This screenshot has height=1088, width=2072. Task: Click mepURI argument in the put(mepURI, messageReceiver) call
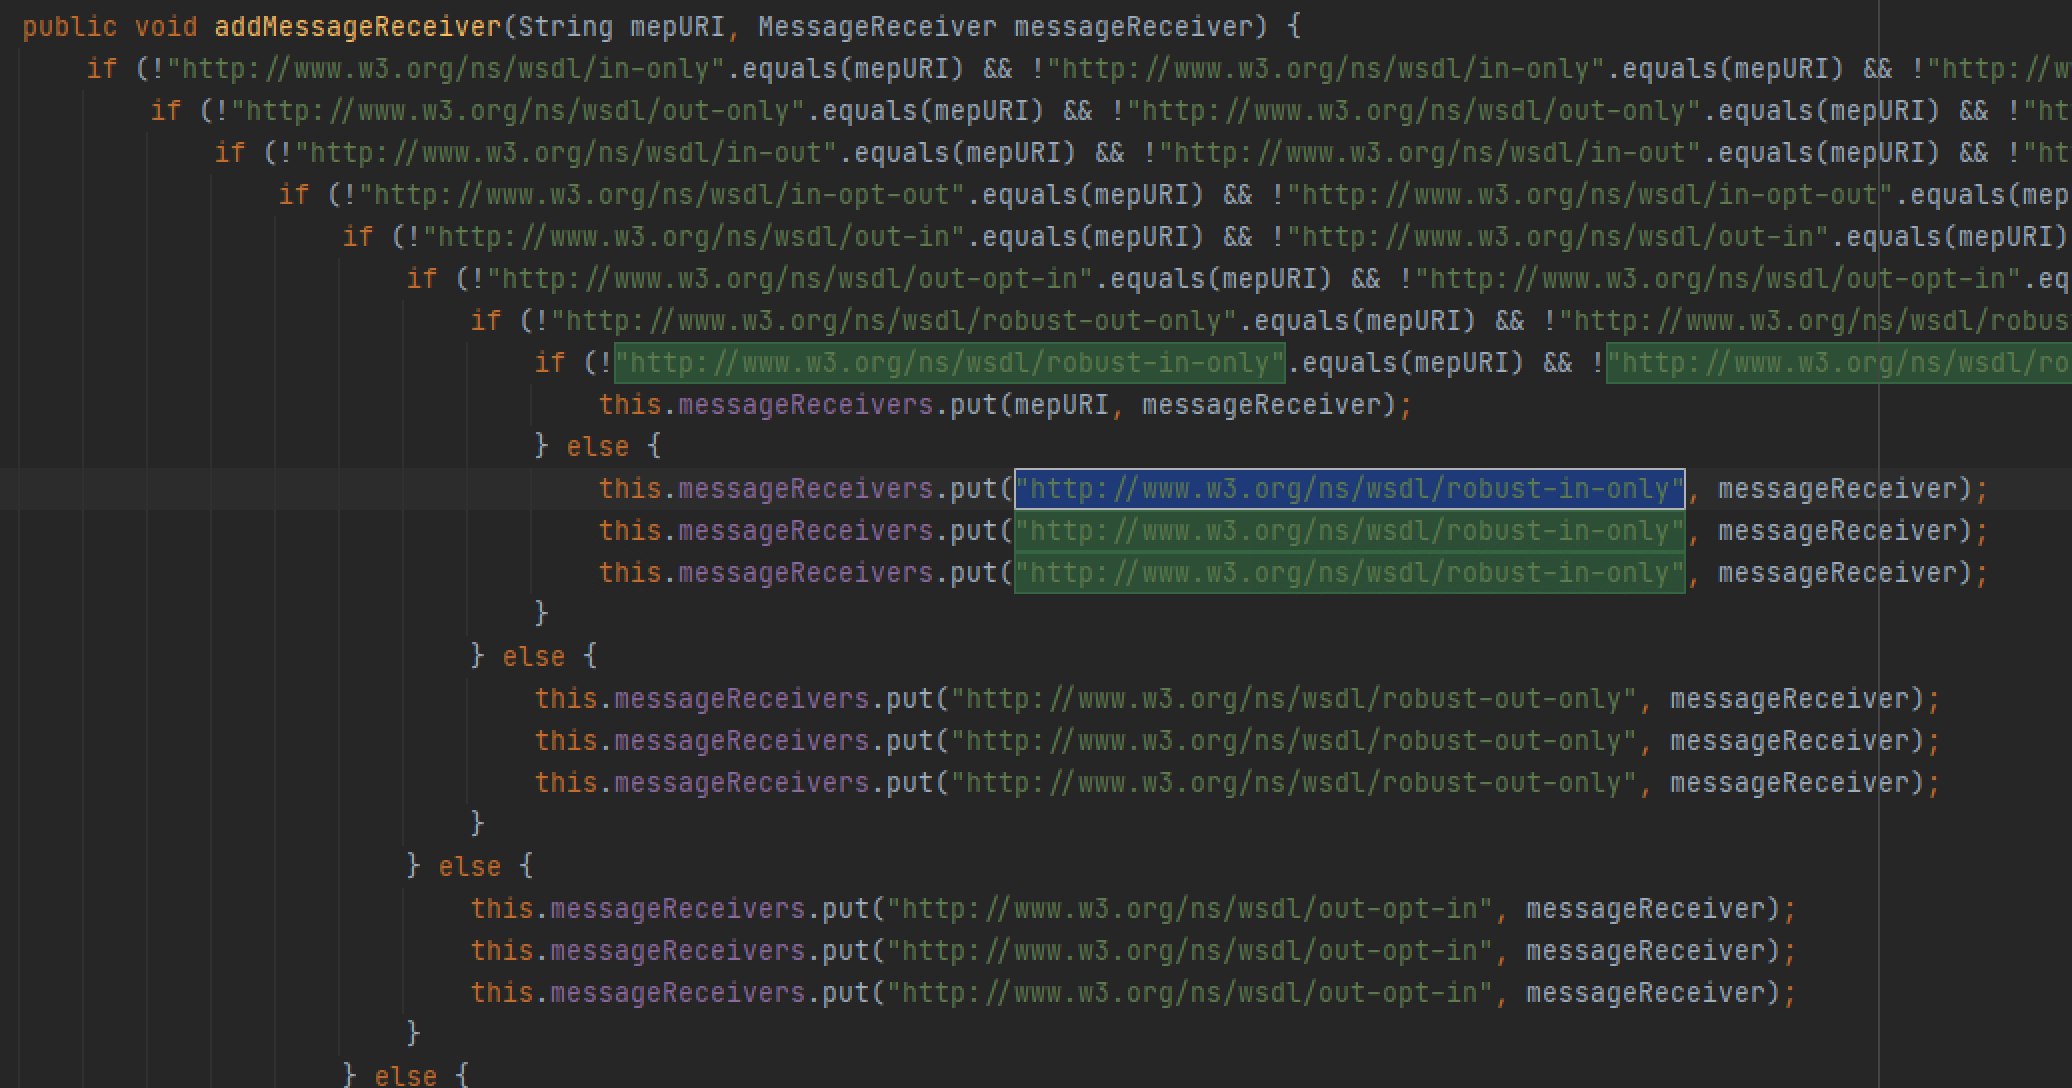[1061, 405]
